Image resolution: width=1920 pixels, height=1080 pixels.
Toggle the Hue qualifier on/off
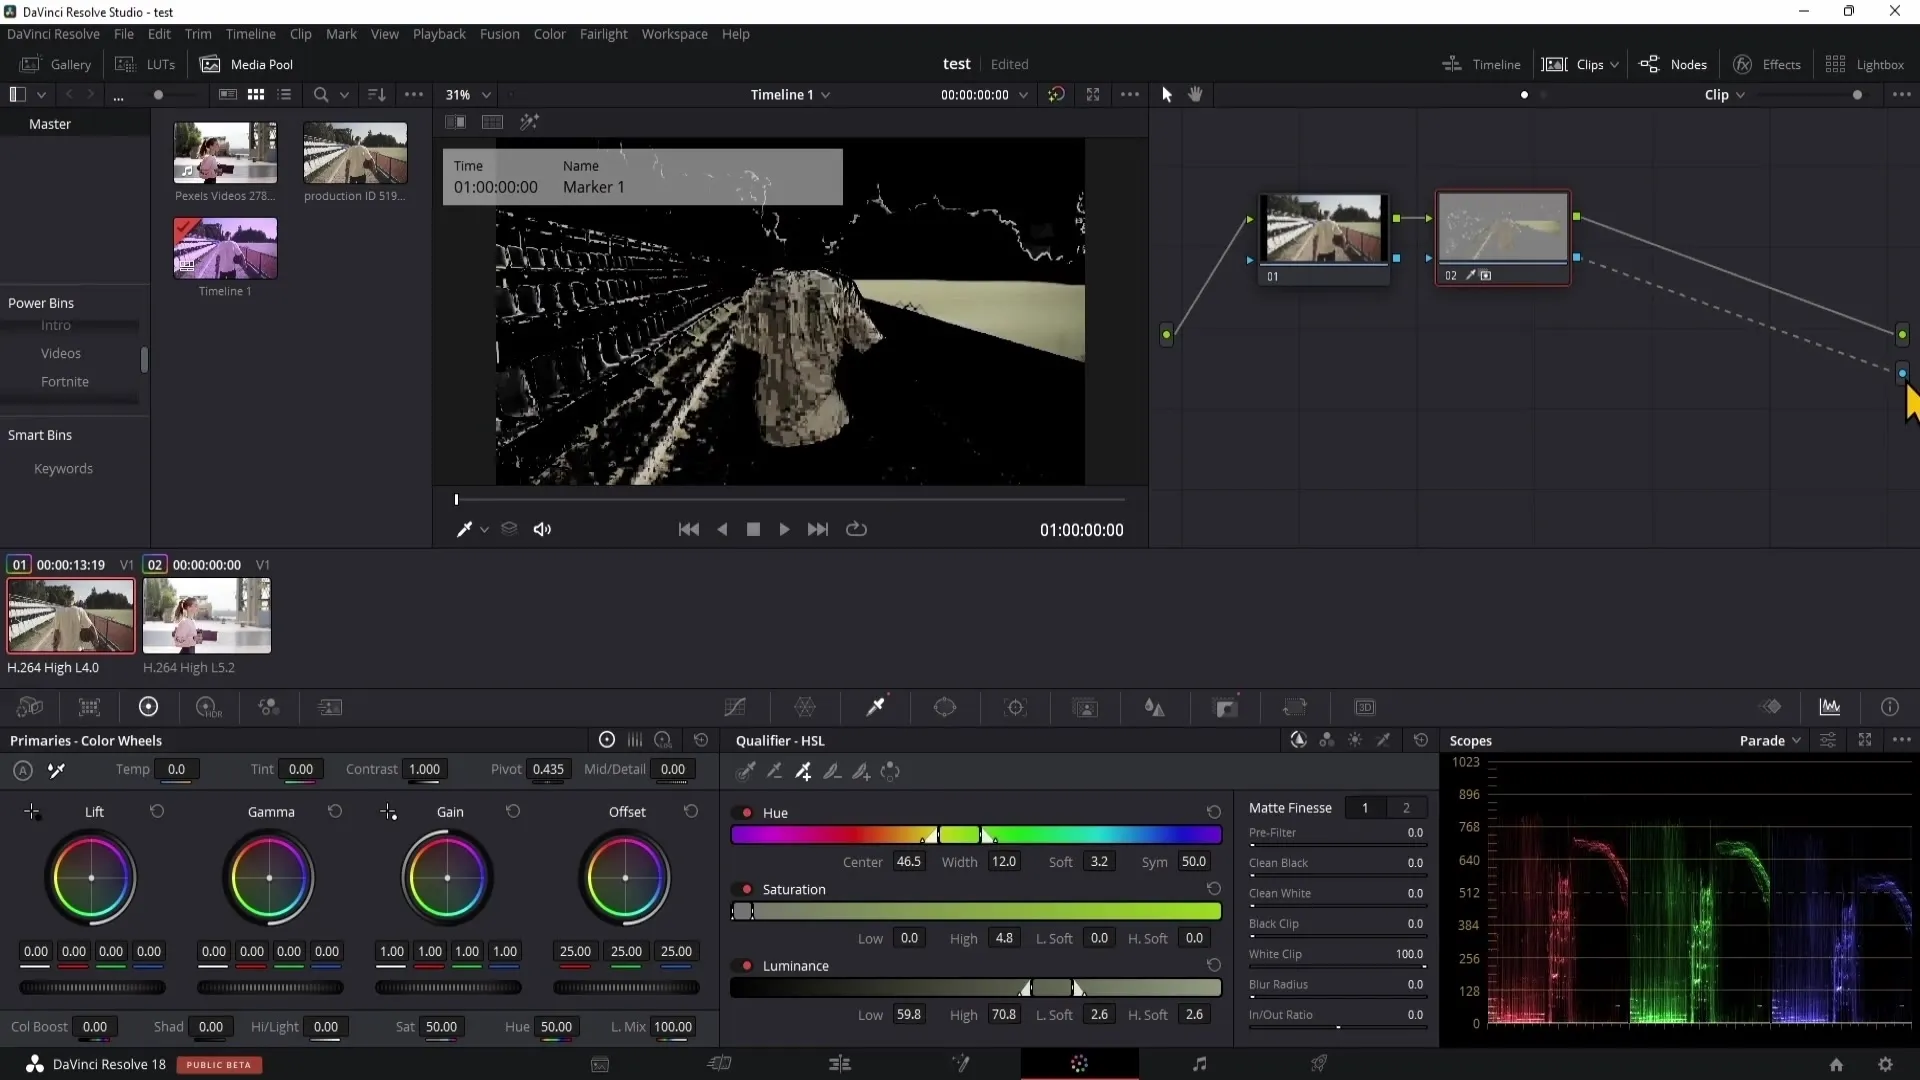747,813
